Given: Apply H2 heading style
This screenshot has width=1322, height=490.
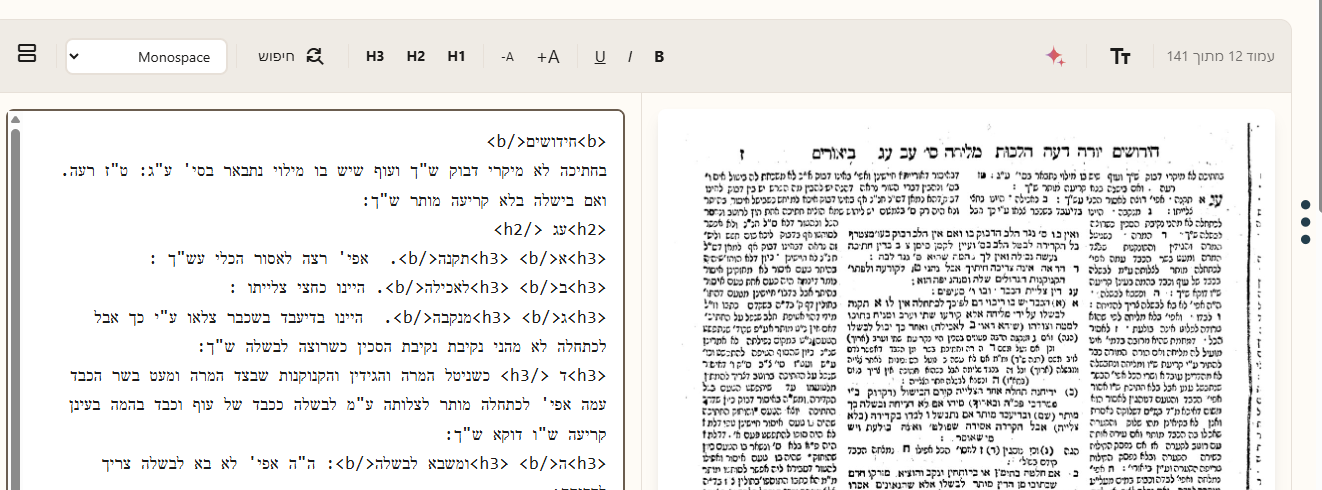Looking at the screenshot, I should (x=416, y=57).
